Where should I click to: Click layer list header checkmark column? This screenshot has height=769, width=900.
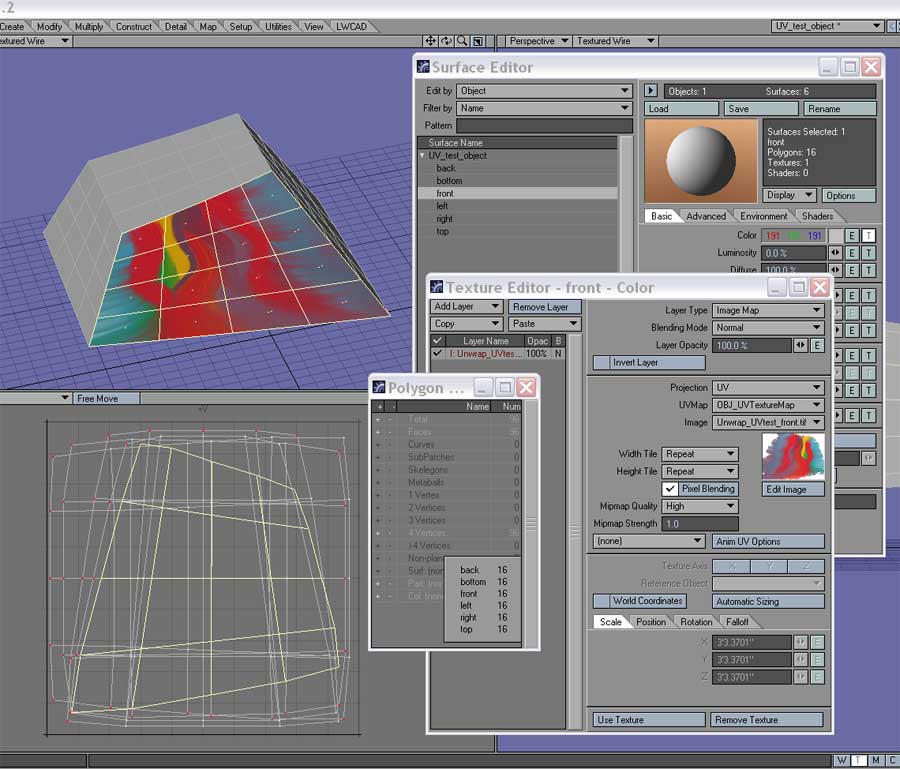pyautogui.click(x=437, y=341)
